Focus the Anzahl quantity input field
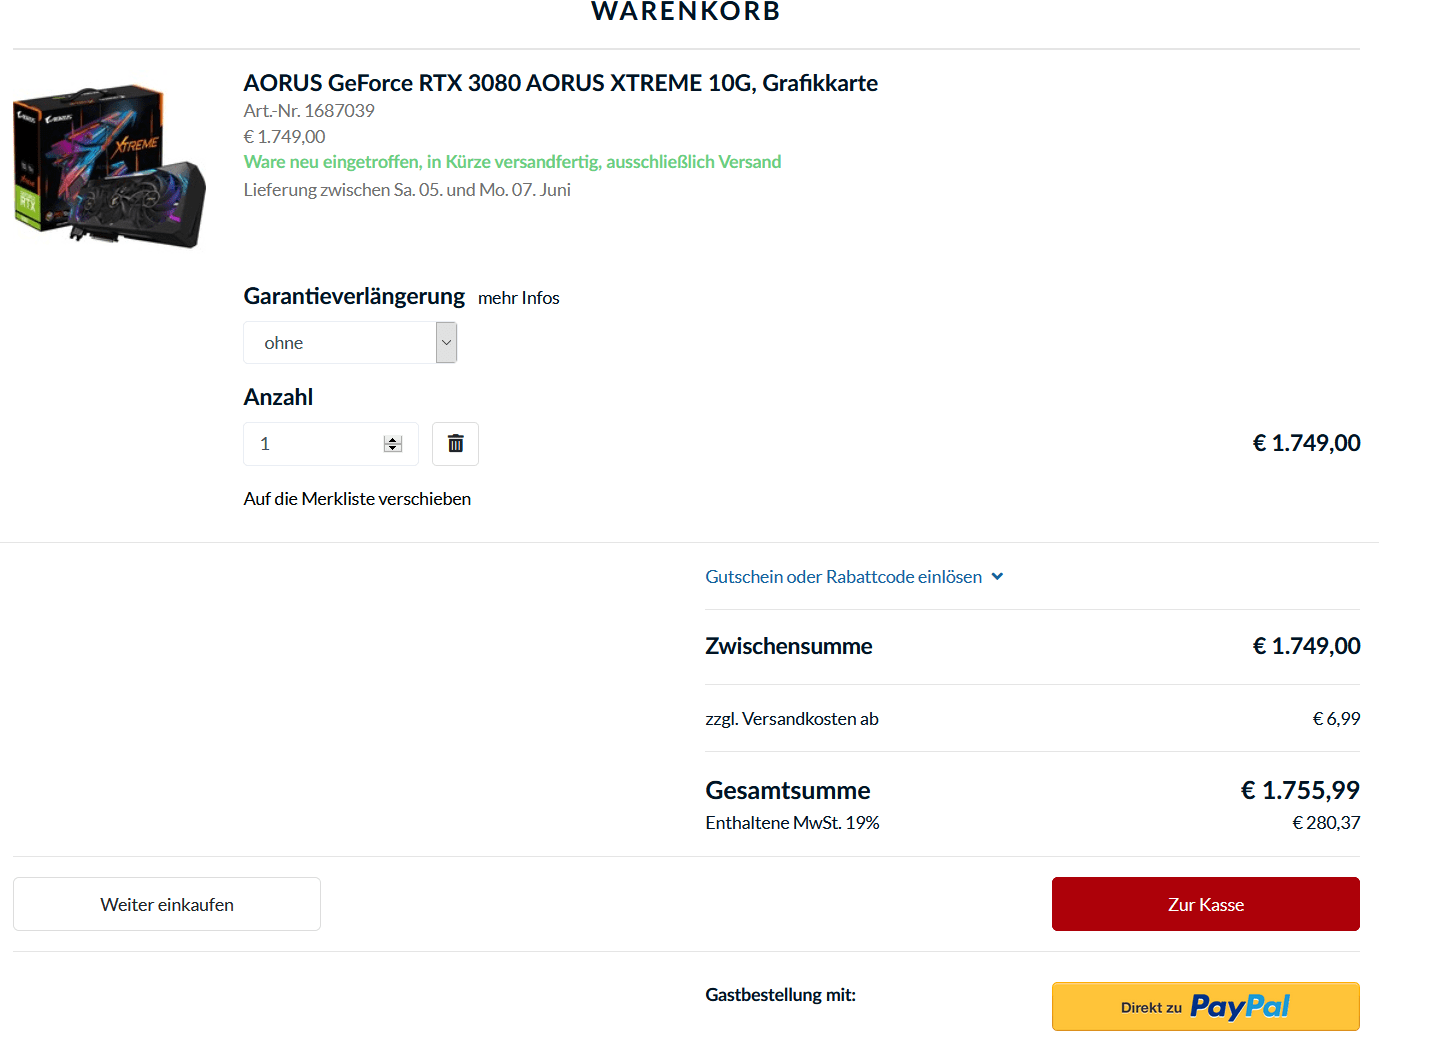The height and width of the screenshot is (1045, 1447). (330, 444)
